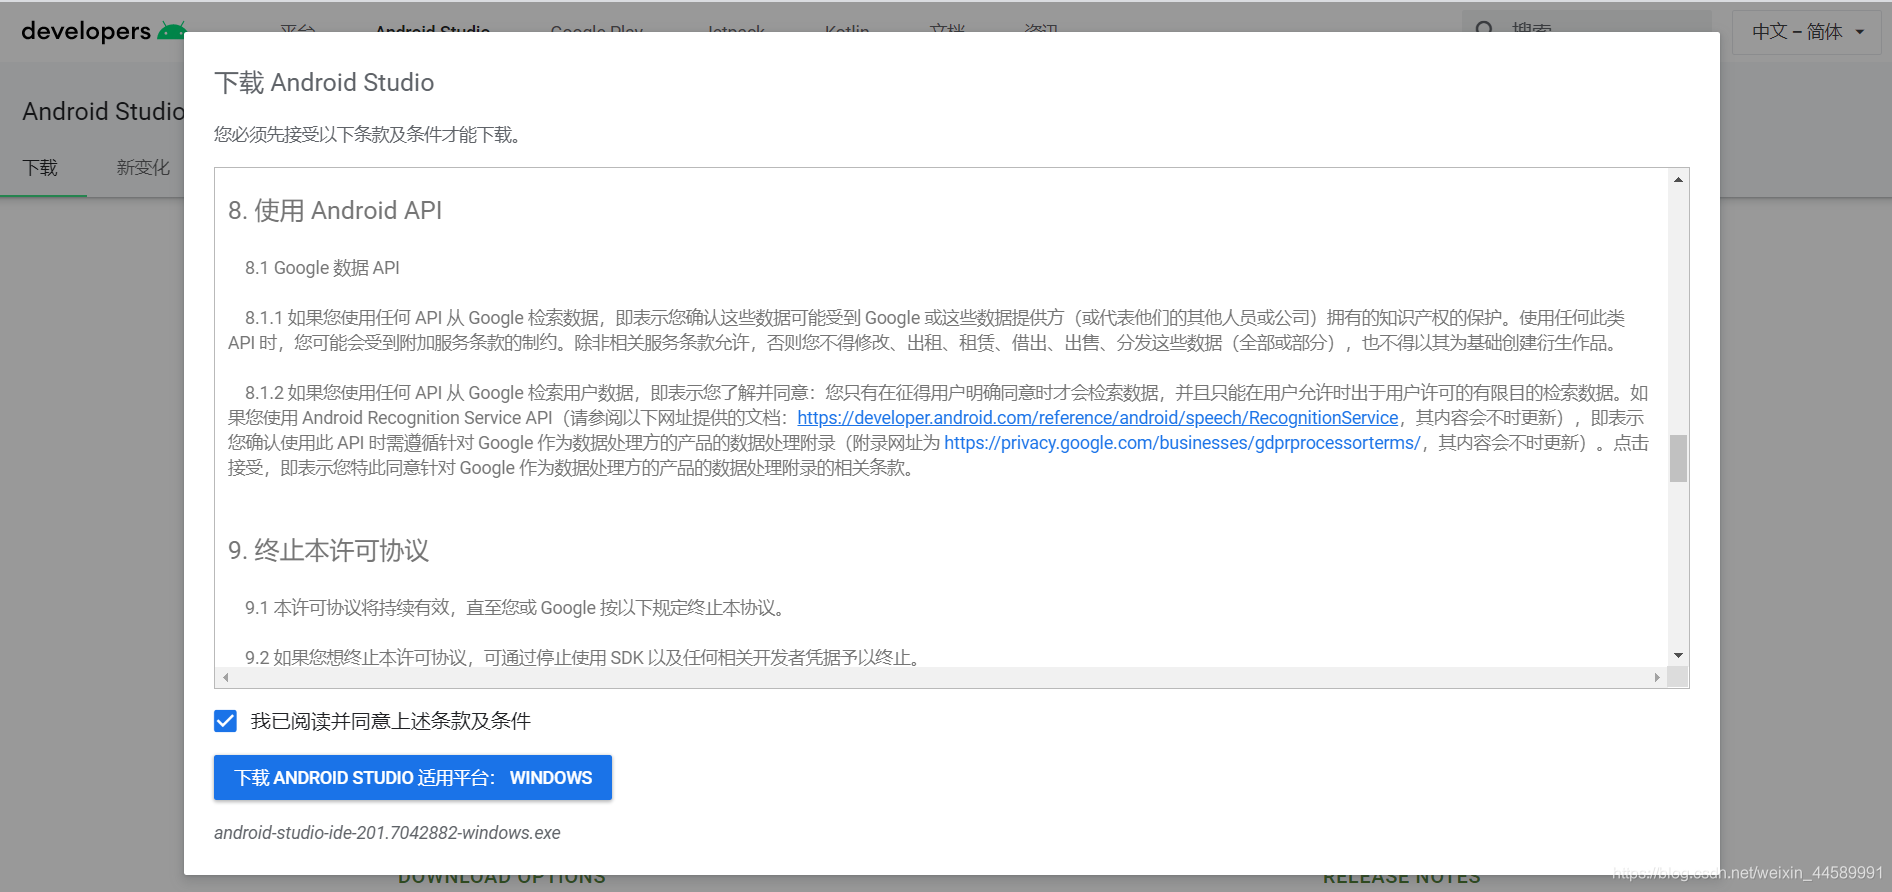Click the download Android Studio for Windows button
Viewport: 1892px width, 892px height.
coord(413,778)
